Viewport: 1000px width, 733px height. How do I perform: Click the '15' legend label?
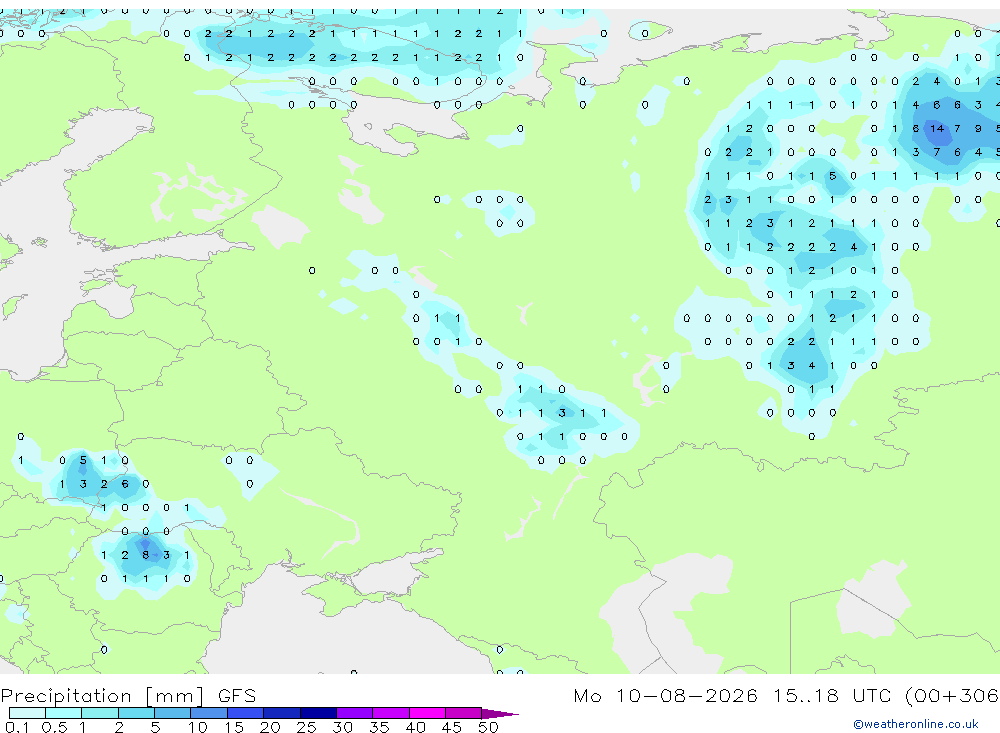coord(233,727)
